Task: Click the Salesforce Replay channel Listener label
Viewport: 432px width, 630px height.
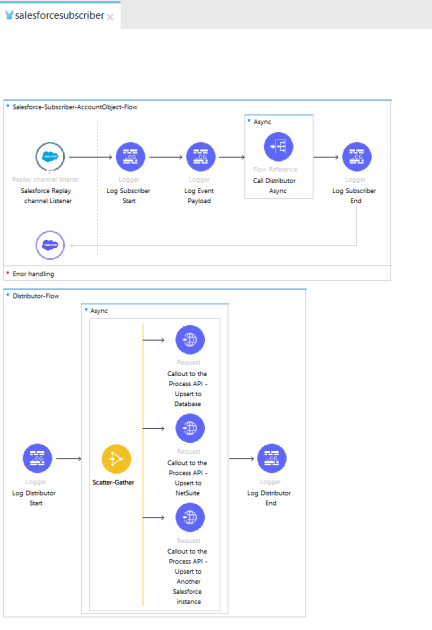Action: (47, 196)
